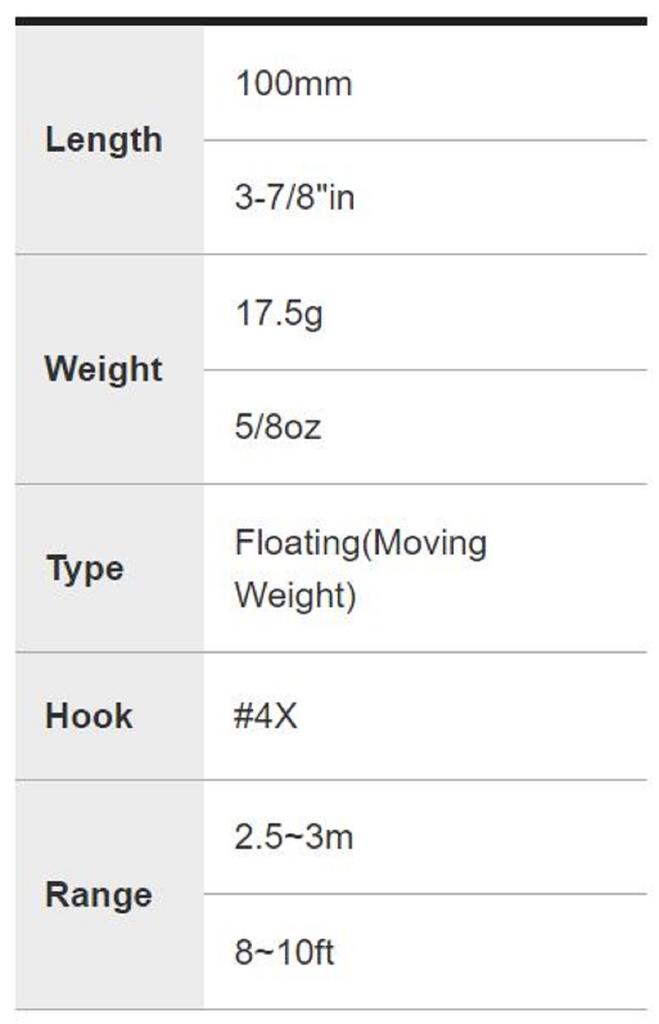Click the 8~10ft range value
The width and height of the screenshot is (659, 1024).
(x=284, y=952)
